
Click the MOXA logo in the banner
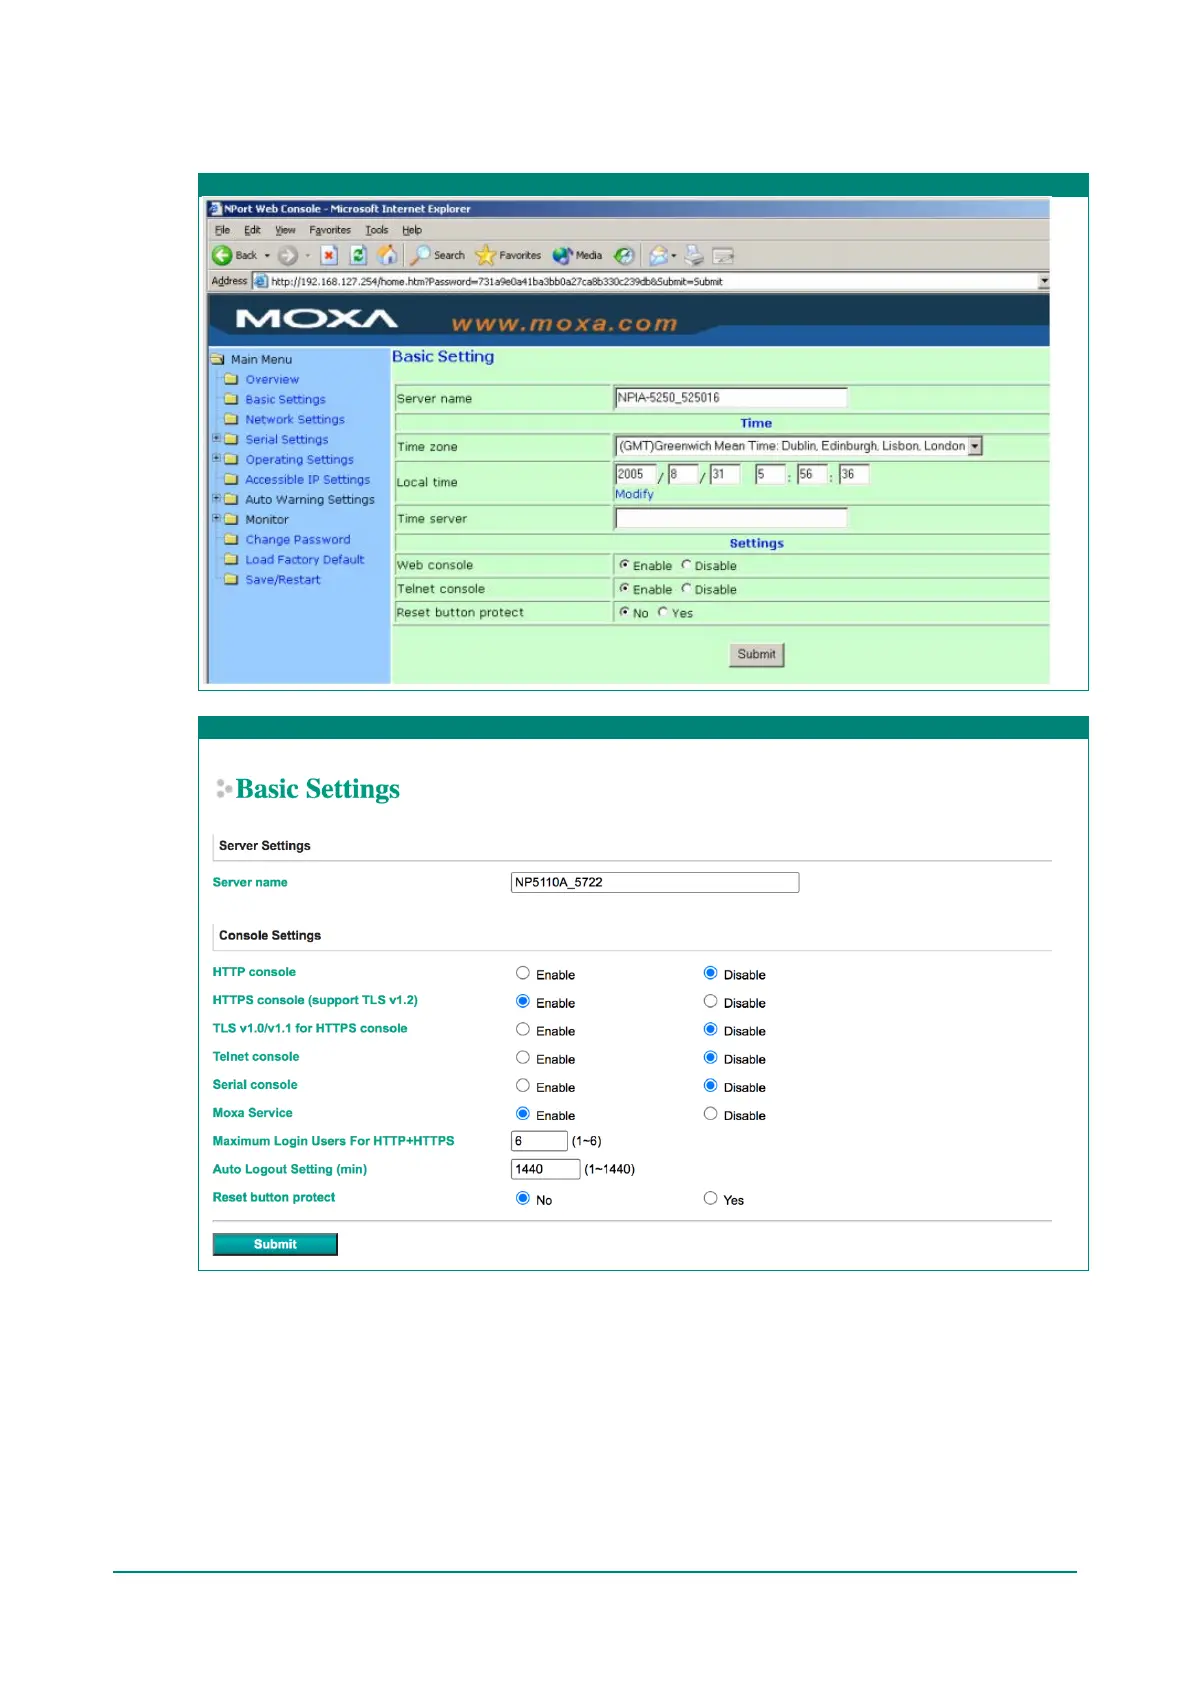click(x=317, y=319)
